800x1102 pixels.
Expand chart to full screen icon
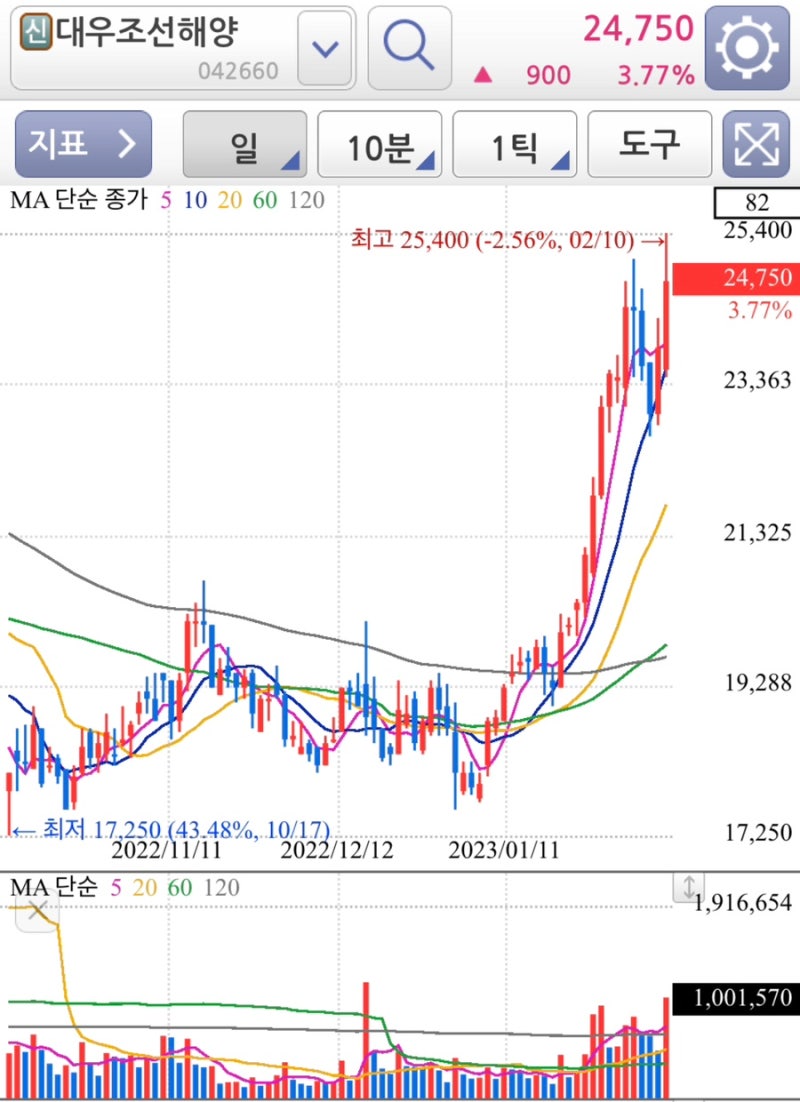tap(756, 143)
